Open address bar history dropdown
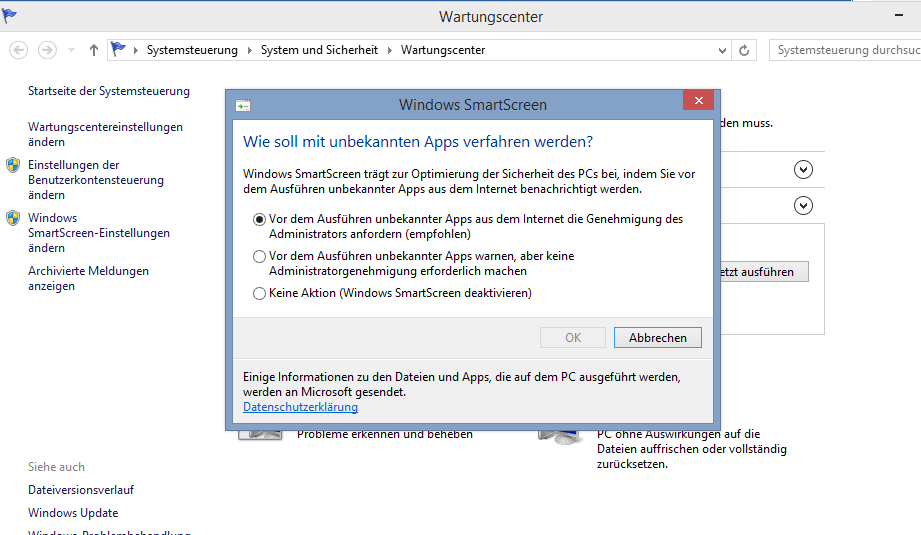The image size is (921, 535). pyautogui.click(x=722, y=51)
